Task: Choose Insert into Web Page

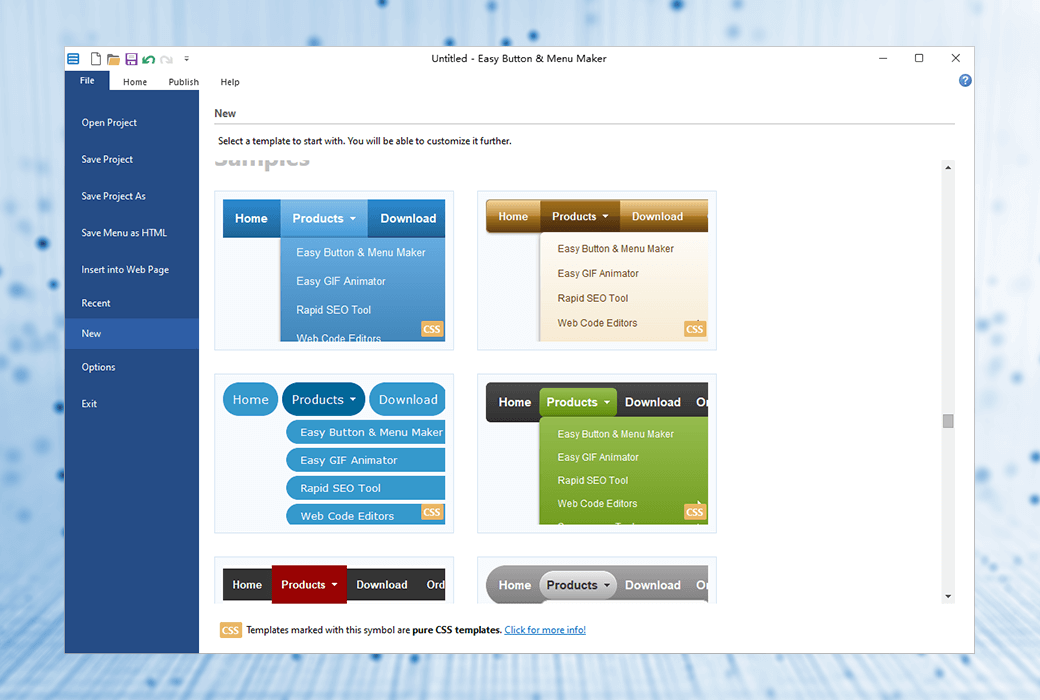Action: tap(132, 269)
